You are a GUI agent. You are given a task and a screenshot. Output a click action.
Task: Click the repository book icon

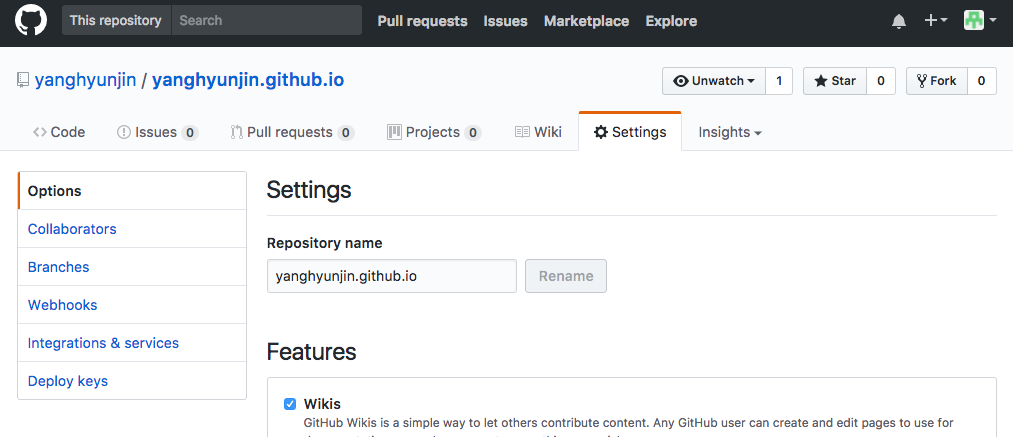coord(23,80)
